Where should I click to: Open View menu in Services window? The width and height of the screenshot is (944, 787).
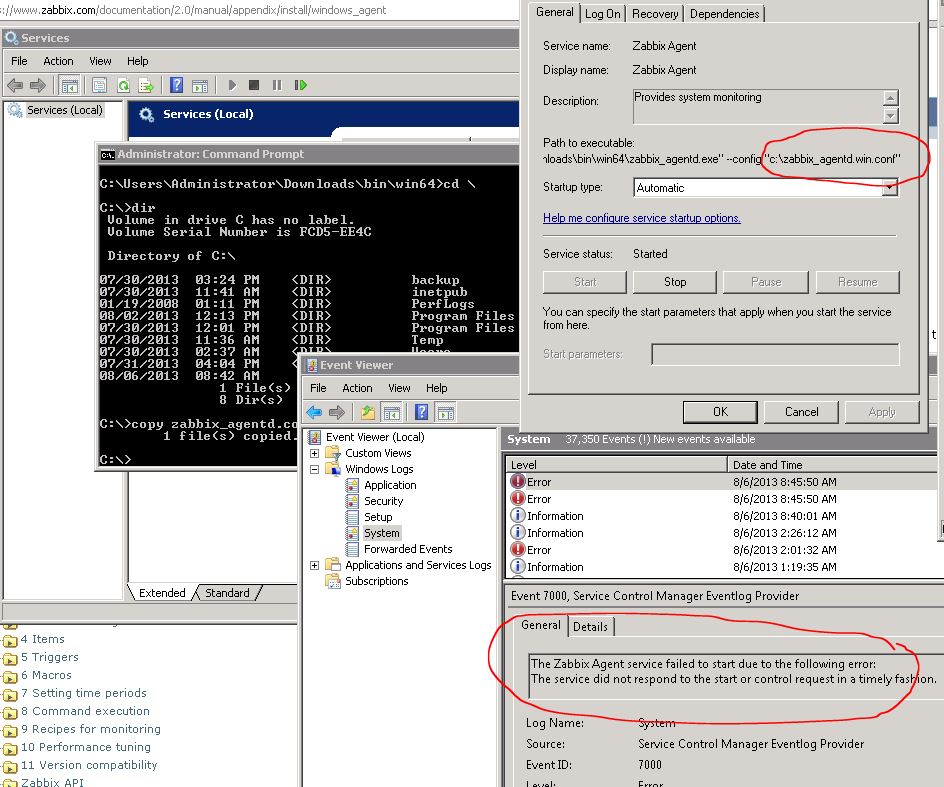101,61
